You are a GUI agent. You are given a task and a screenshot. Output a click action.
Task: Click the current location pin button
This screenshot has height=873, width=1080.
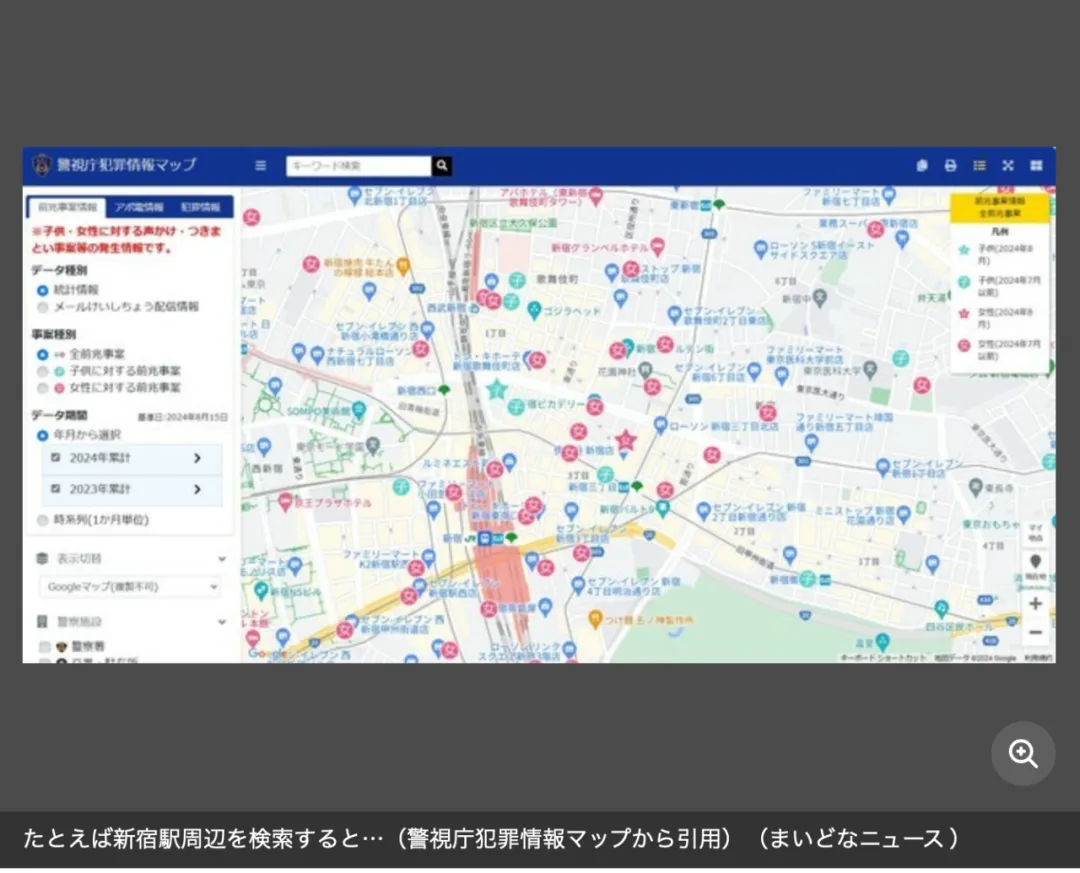pyautogui.click(x=1035, y=564)
